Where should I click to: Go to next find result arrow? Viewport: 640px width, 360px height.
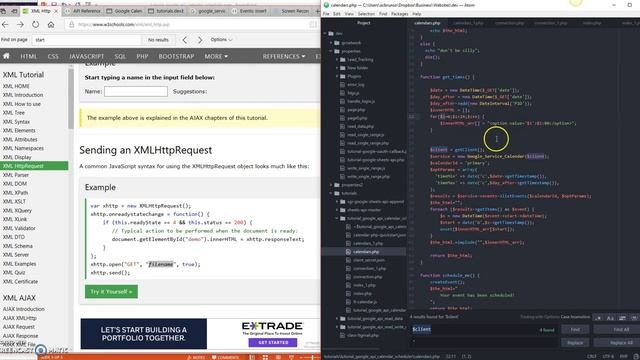pyautogui.click(x=200, y=40)
